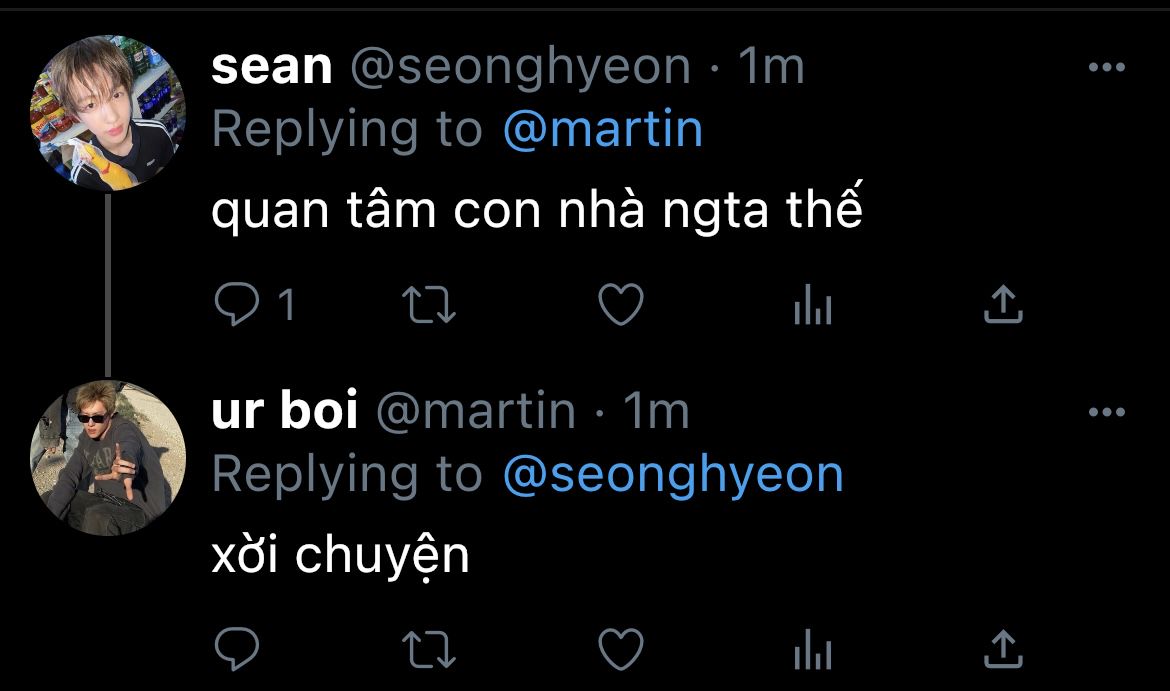1170x691 pixels.
Task: Share sean's tweet
Action: pos(1003,305)
